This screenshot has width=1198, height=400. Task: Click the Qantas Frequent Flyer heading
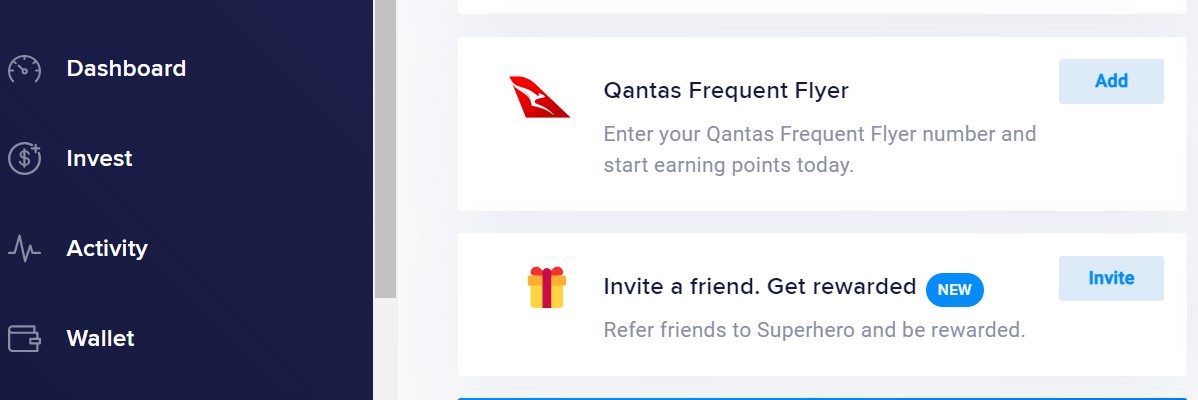[x=726, y=91]
